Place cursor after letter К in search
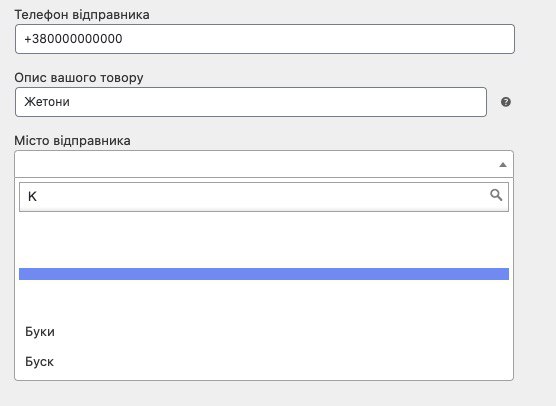This screenshot has width=556, height=406. click(38, 196)
